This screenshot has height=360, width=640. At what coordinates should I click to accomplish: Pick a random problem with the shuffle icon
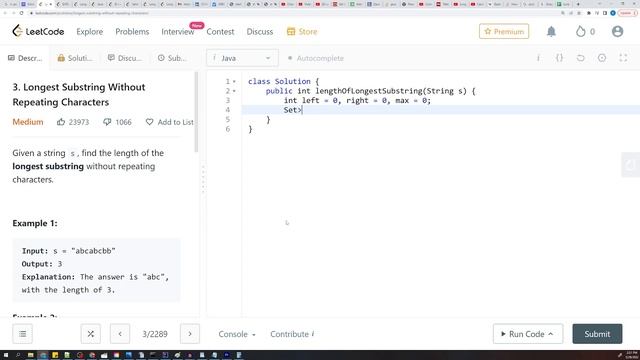[x=91, y=334]
